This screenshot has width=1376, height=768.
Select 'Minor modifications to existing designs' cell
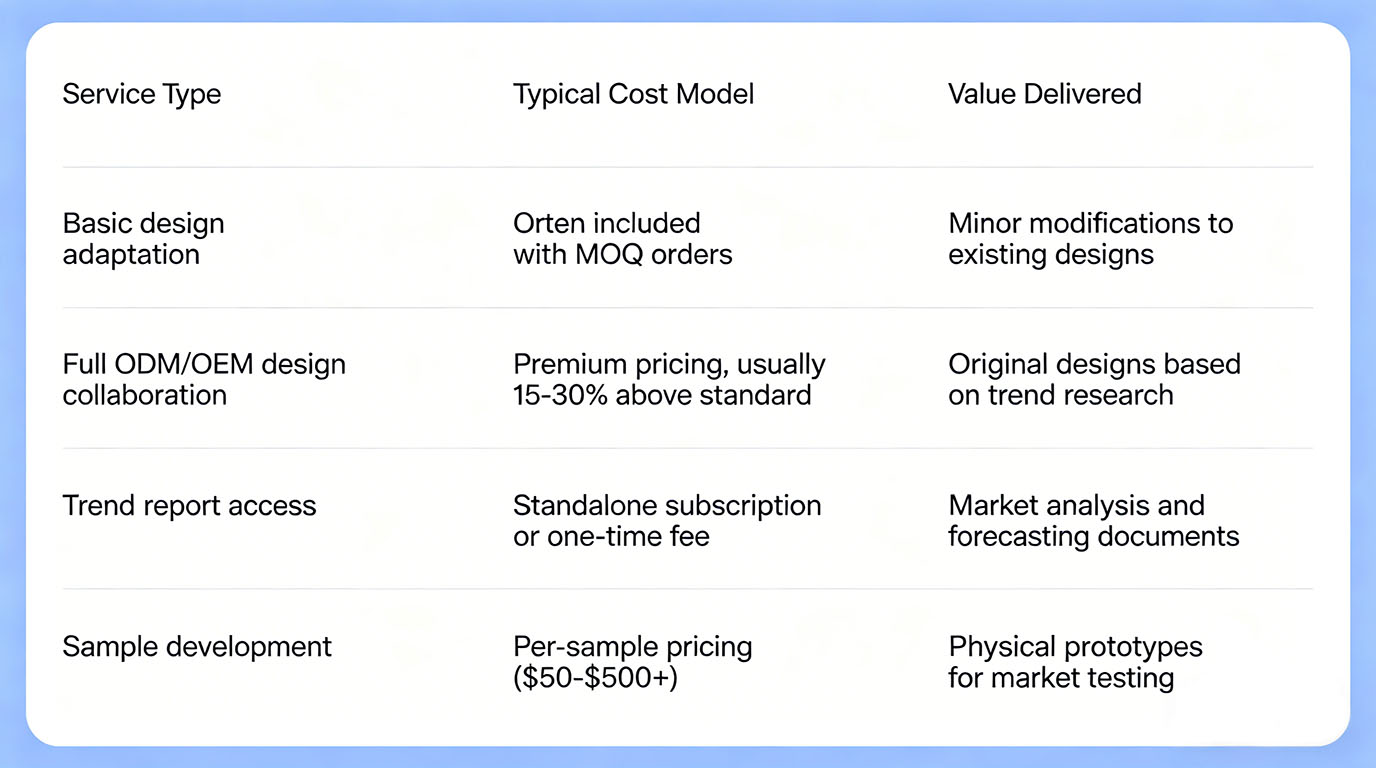pos(1090,238)
